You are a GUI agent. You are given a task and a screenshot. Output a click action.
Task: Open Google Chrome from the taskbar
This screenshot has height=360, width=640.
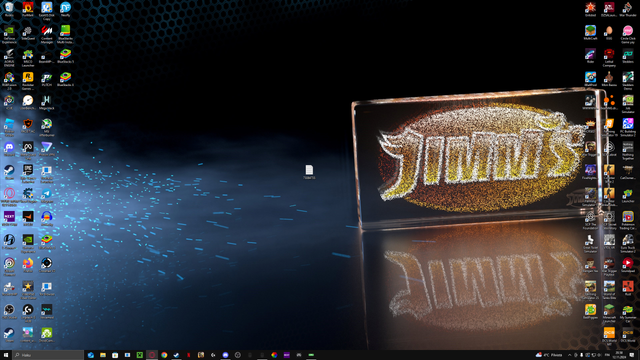pos(164,355)
